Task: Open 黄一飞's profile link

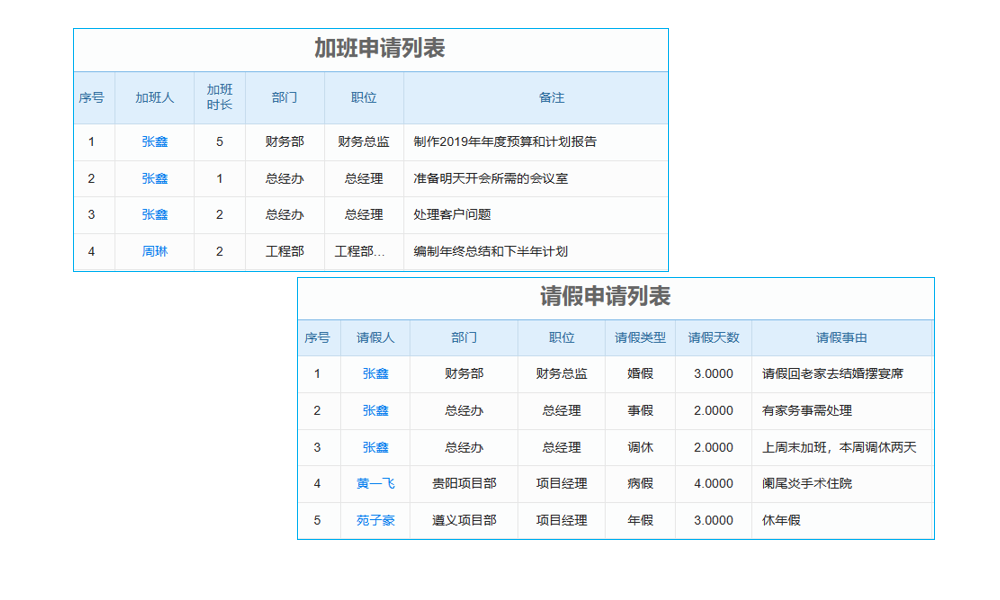Action: (x=376, y=483)
